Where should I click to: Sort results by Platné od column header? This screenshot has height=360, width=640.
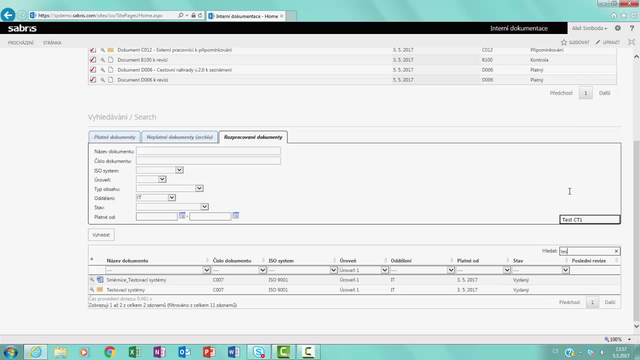tap(468, 261)
